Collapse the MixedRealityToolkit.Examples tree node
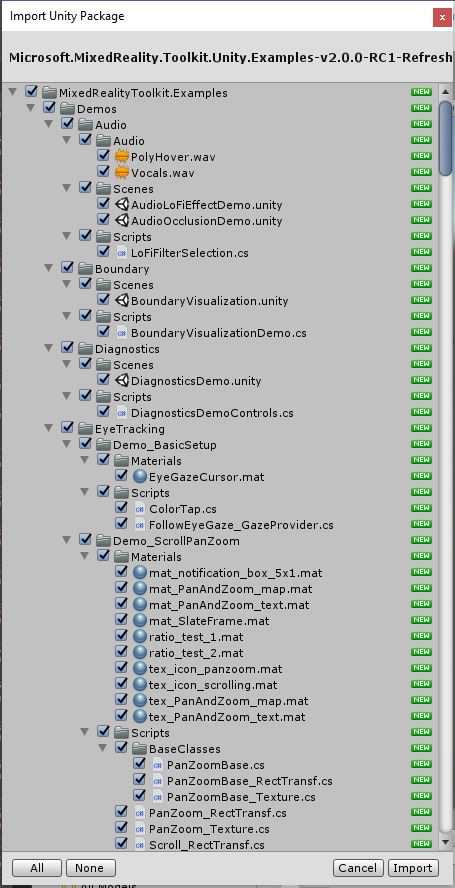The image size is (455, 888). (13, 92)
